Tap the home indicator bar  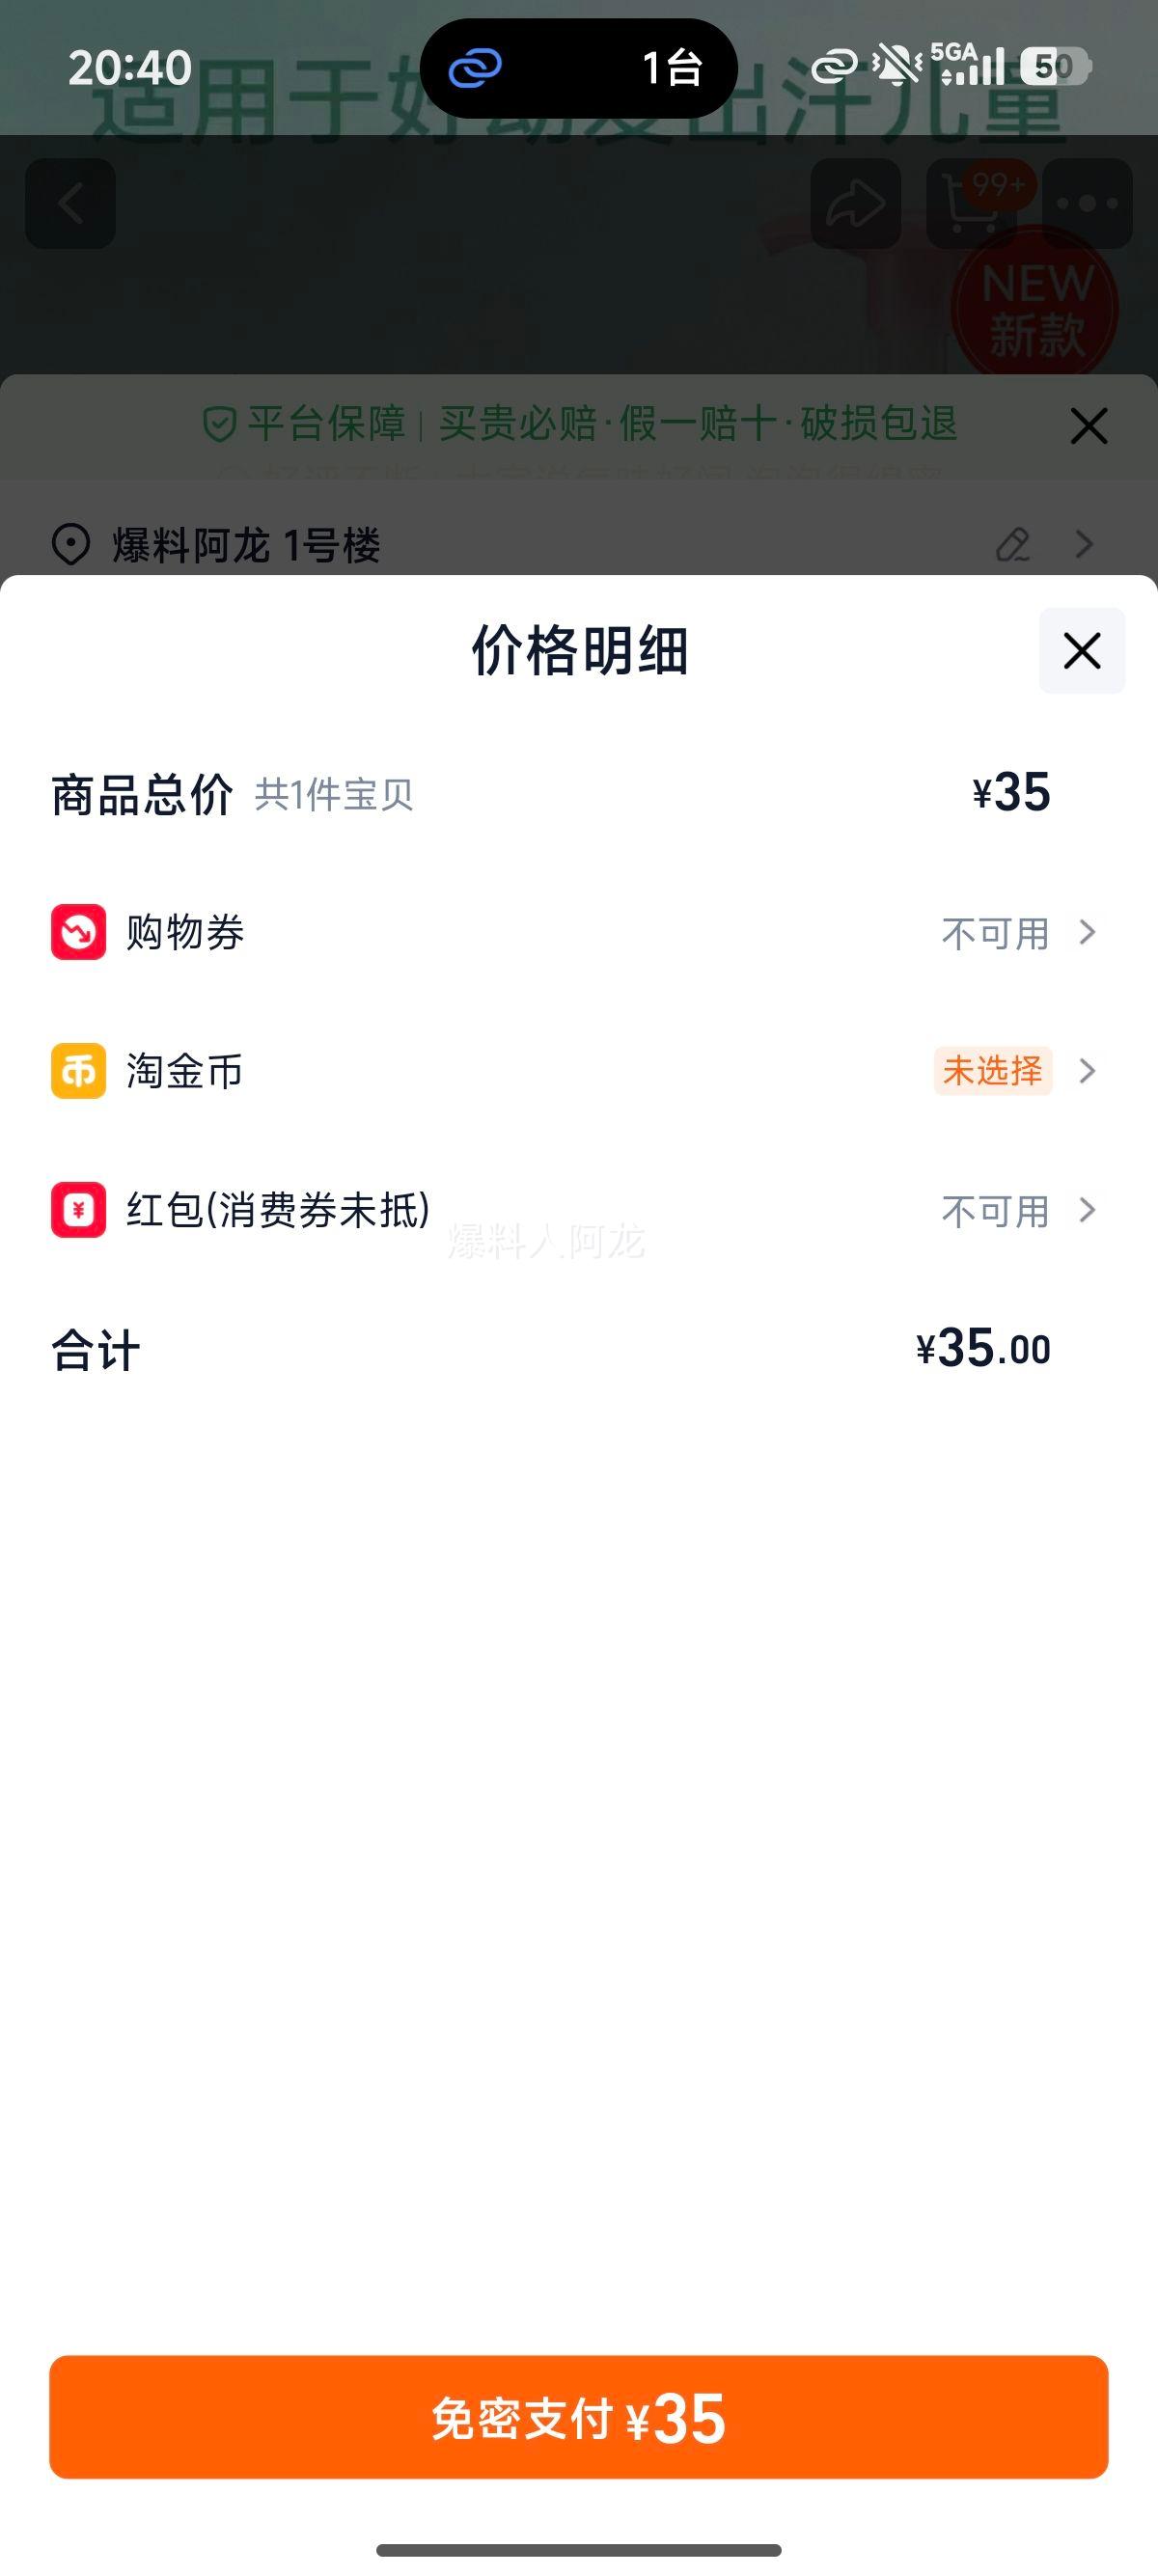pos(579,2549)
